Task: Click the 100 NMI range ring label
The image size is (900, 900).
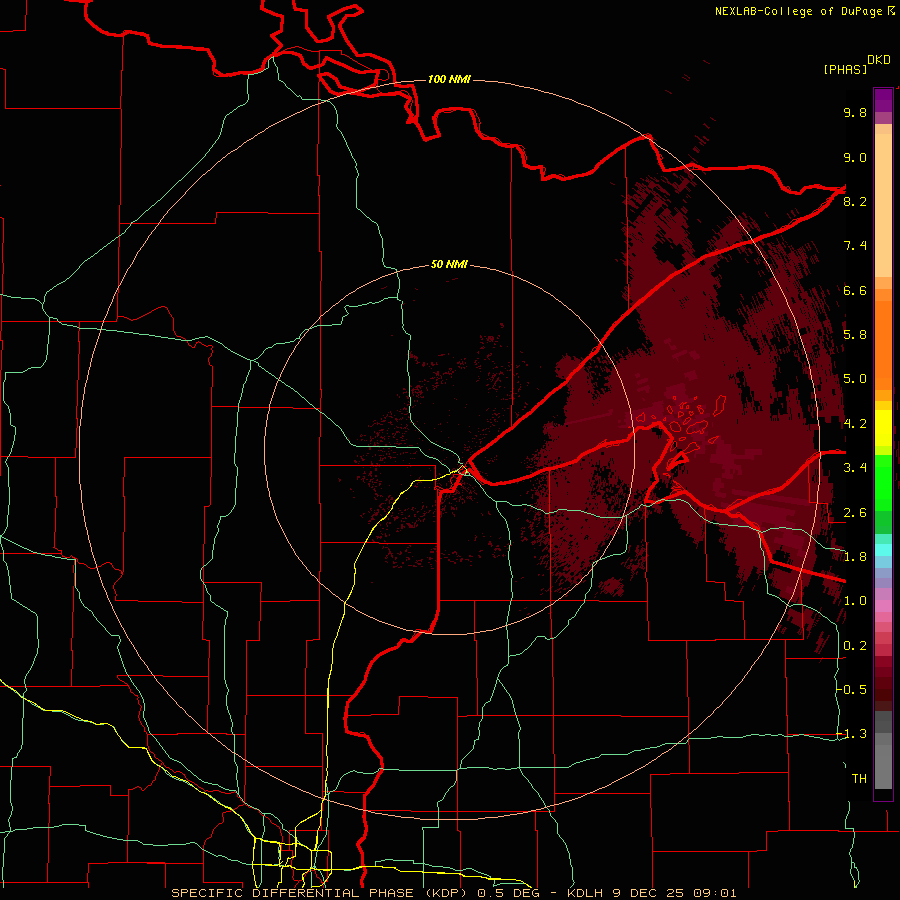Action: point(449,79)
